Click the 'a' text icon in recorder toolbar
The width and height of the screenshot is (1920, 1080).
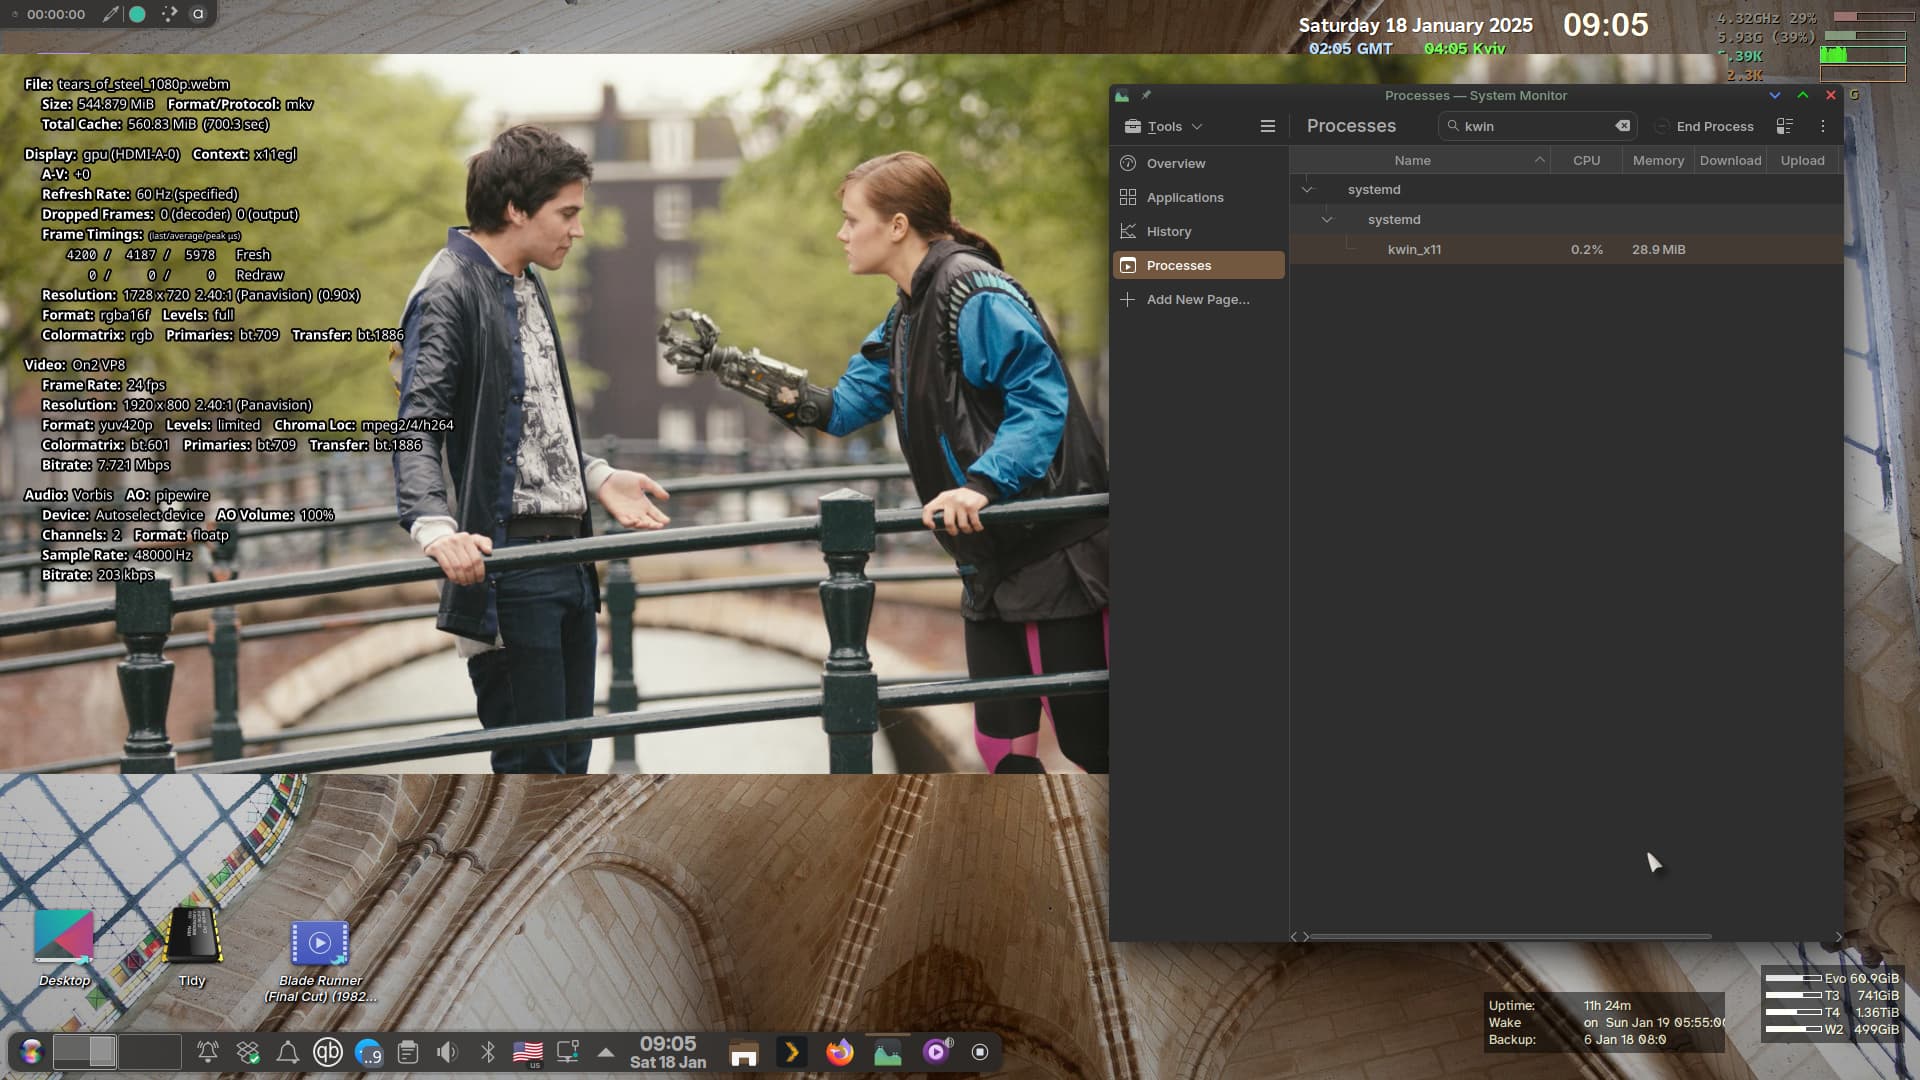pyautogui.click(x=198, y=14)
